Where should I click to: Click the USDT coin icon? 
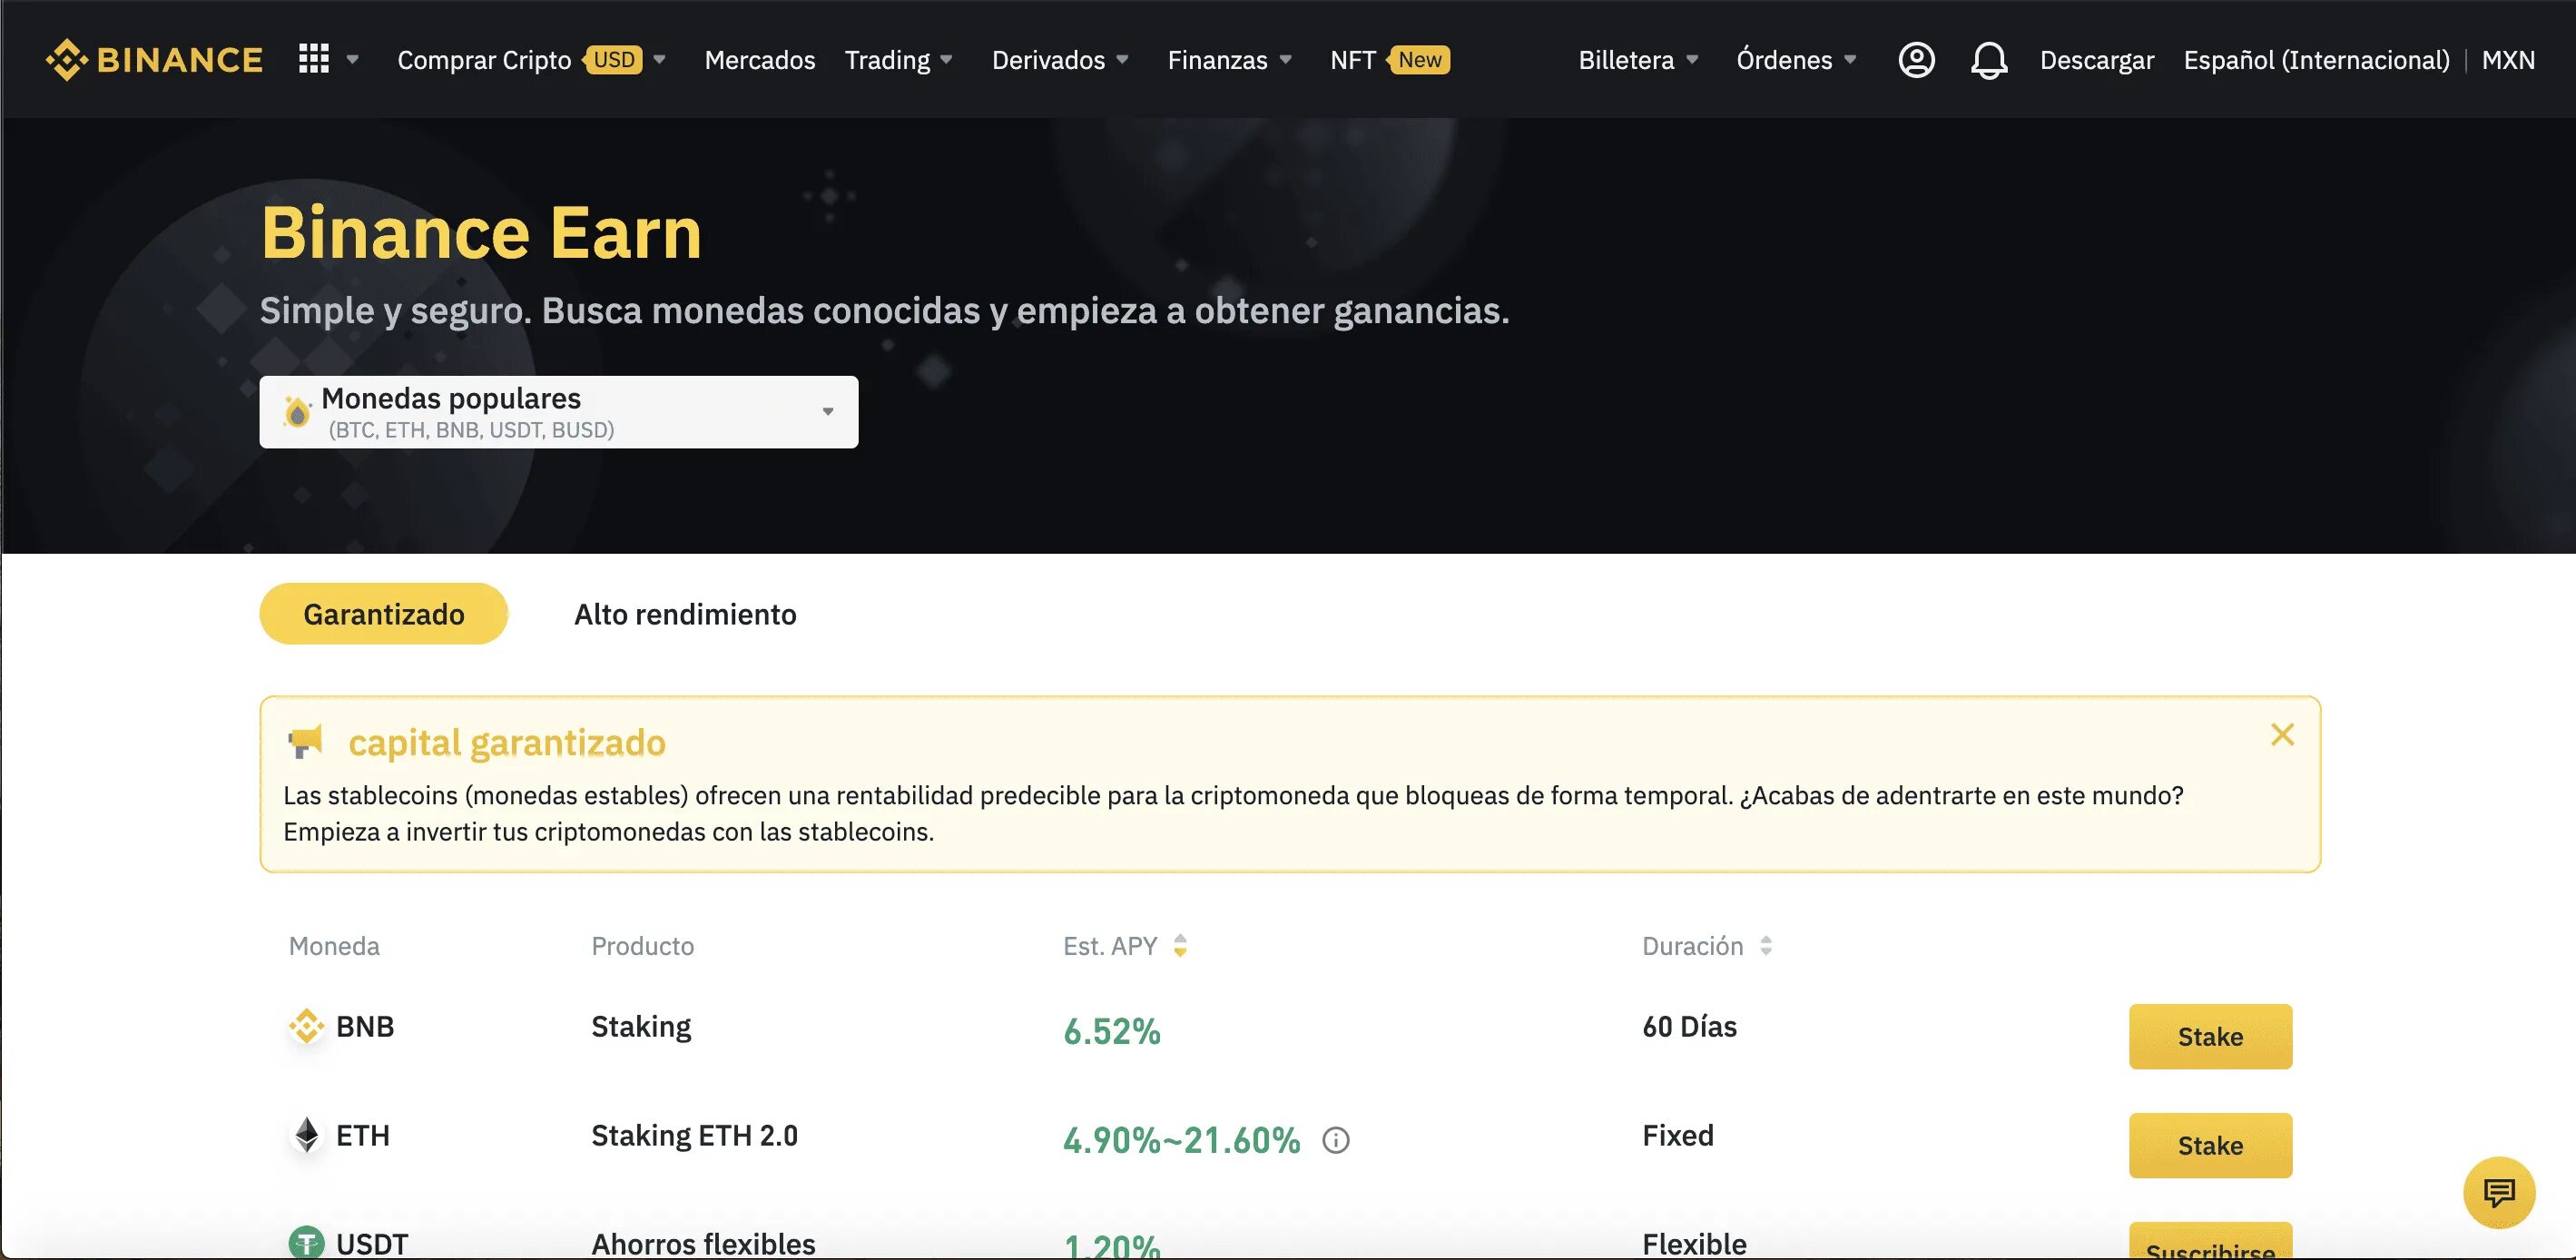coord(306,1243)
